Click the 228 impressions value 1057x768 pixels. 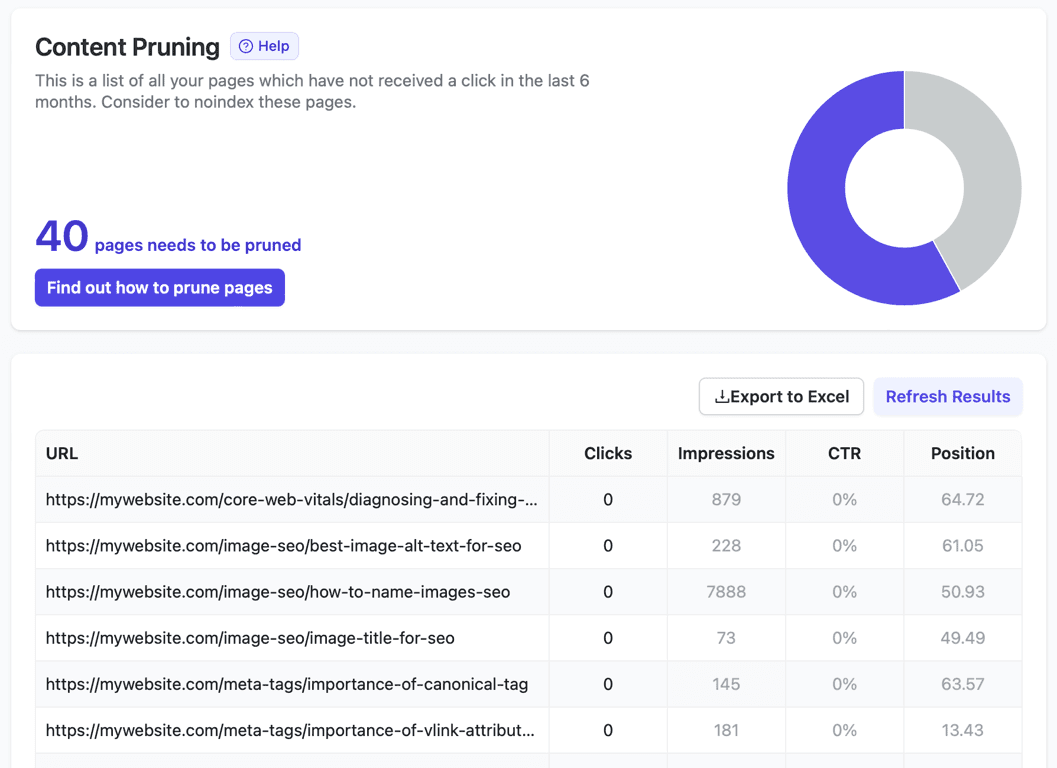(x=726, y=545)
